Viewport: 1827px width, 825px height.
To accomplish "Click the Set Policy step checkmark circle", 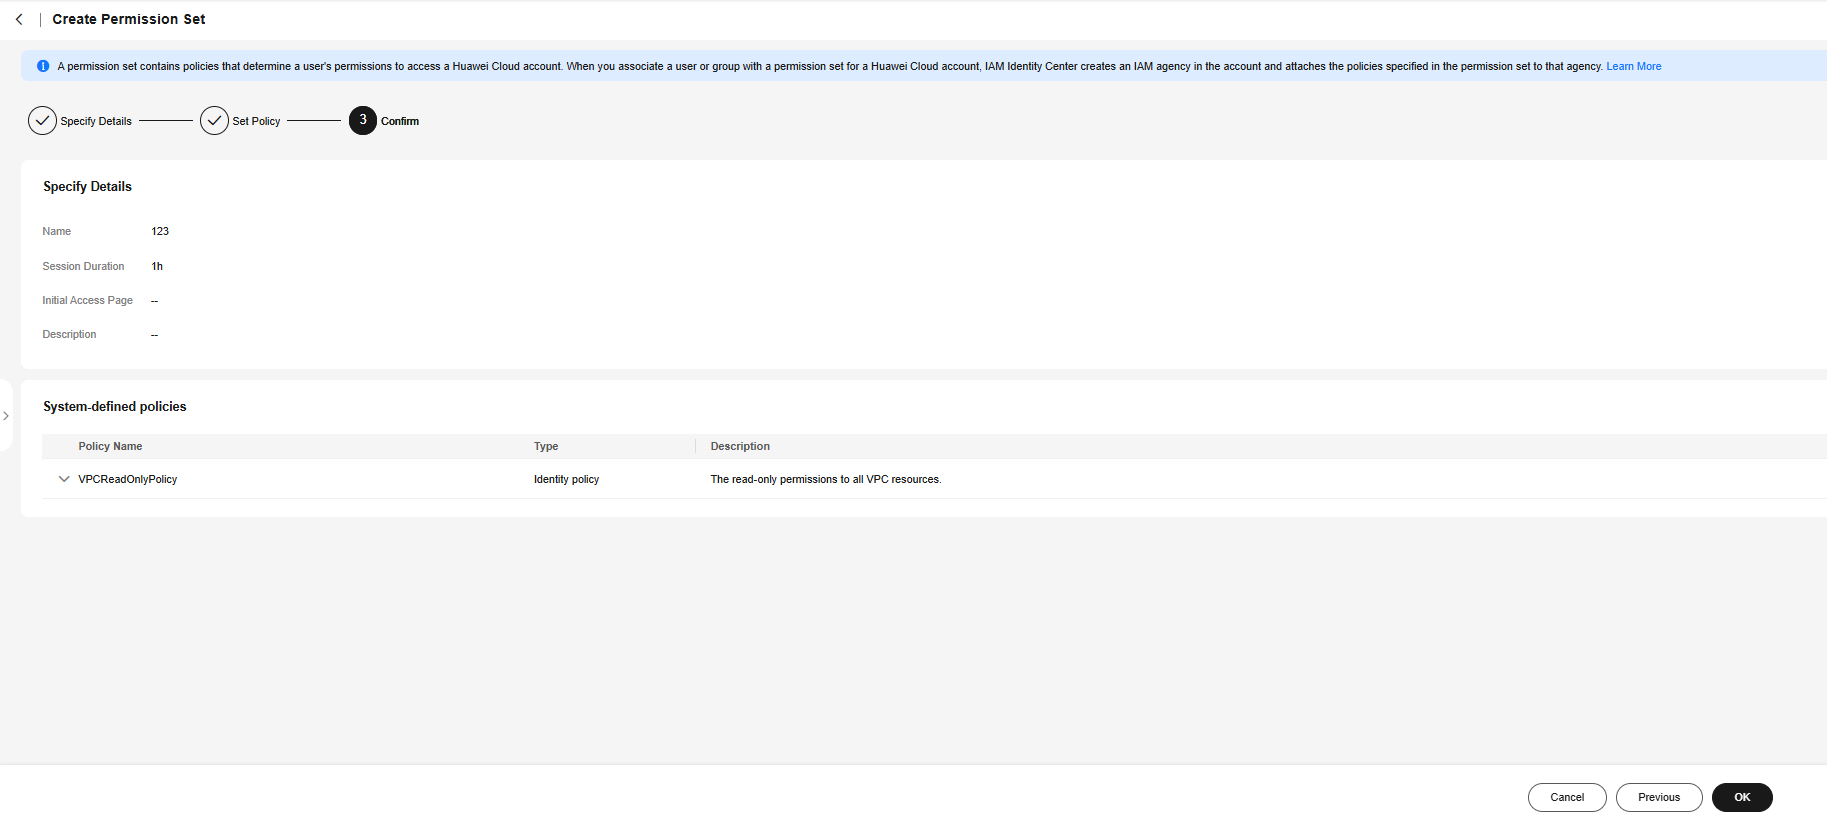I will click(214, 121).
